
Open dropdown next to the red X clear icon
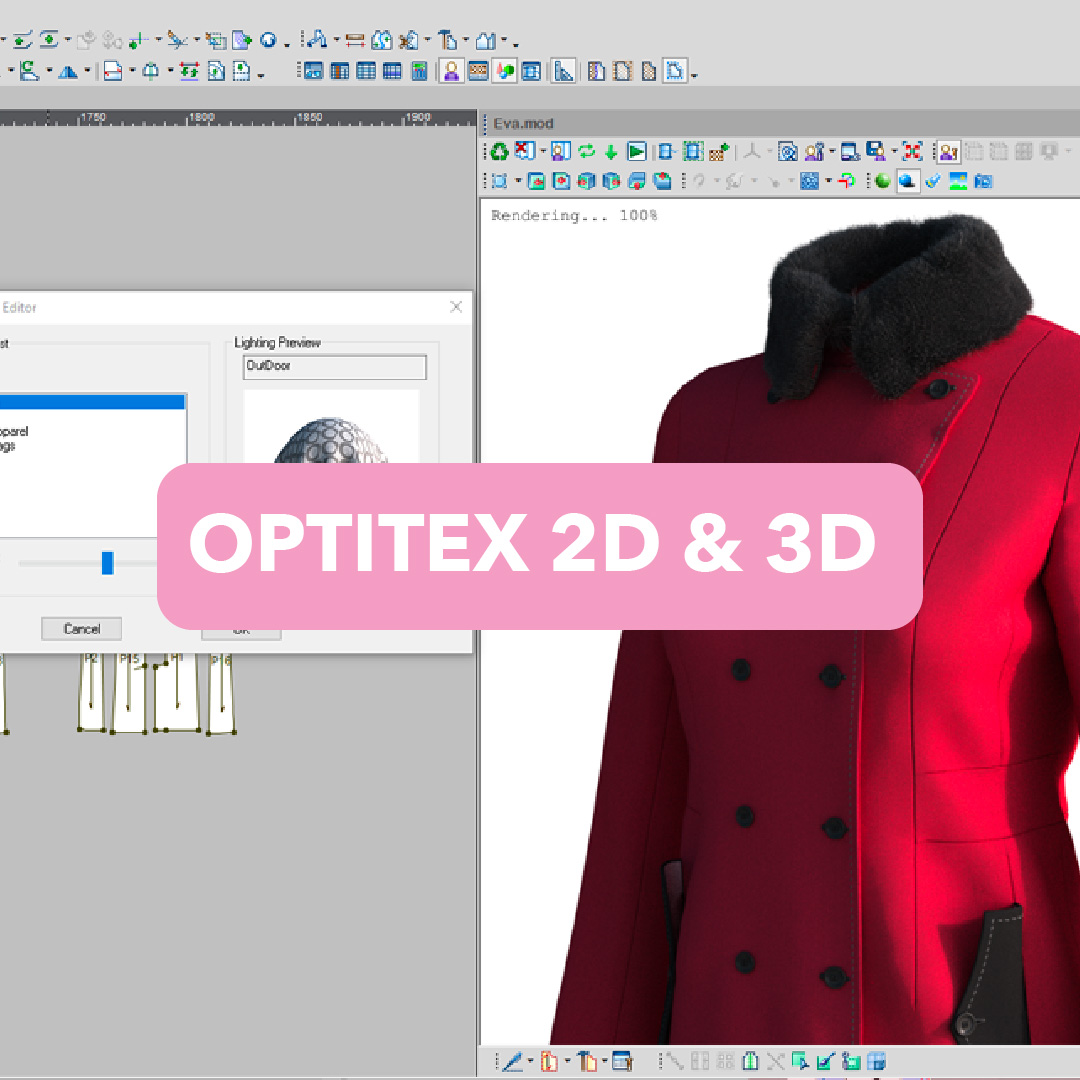pyautogui.click(x=543, y=152)
